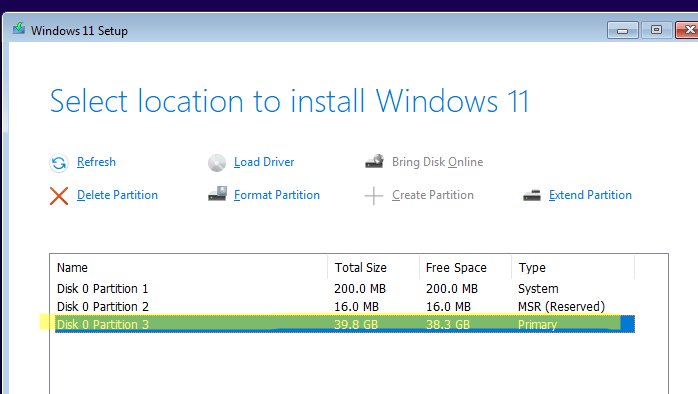Click the Load Driver disc icon

point(217,162)
